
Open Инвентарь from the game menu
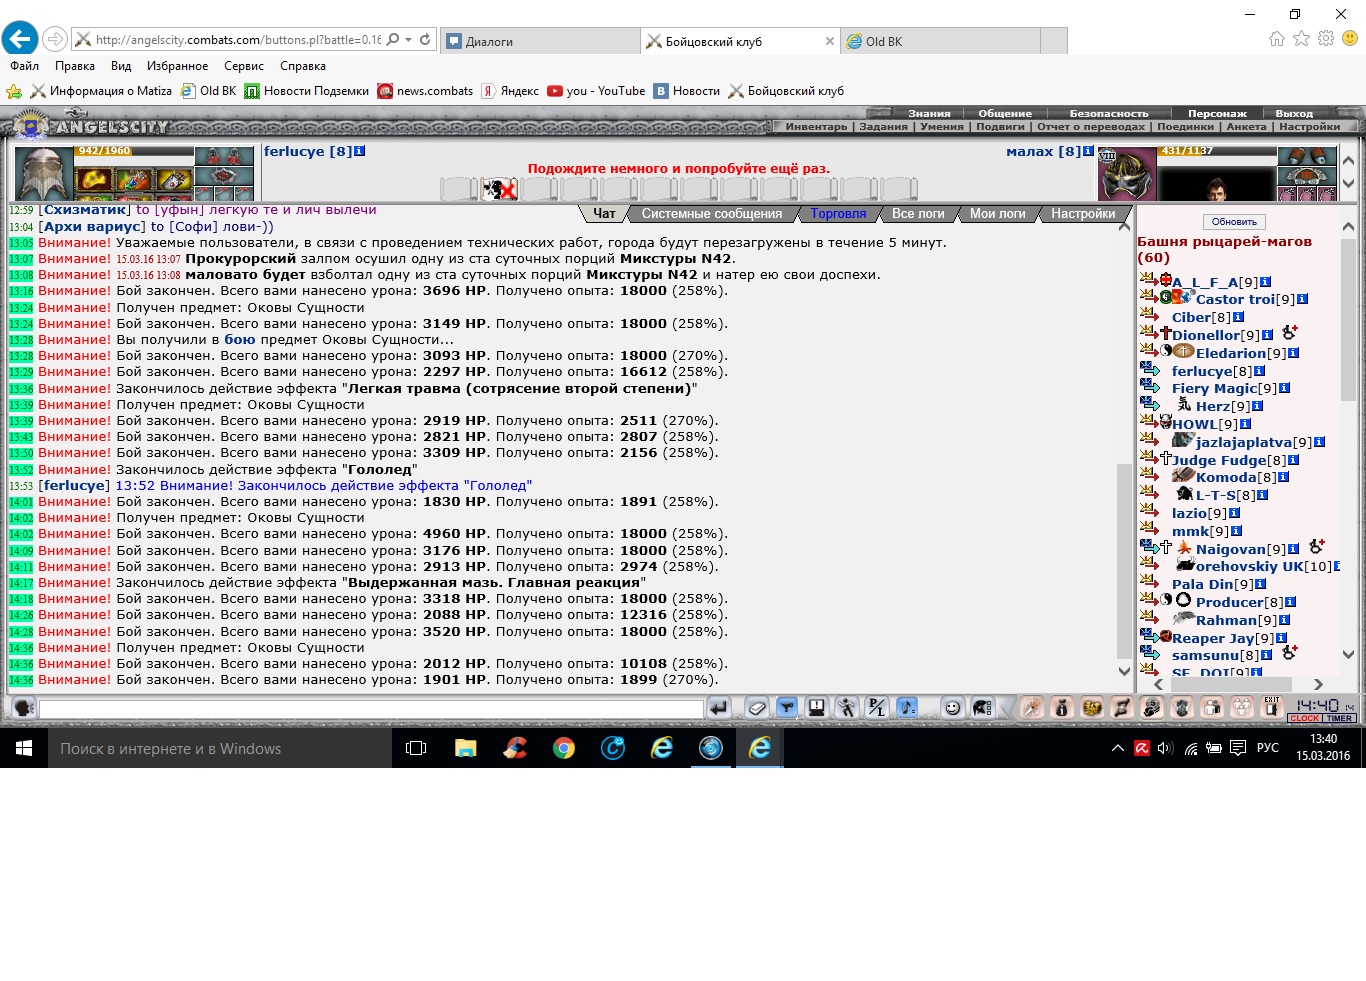pyautogui.click(x=816, y=126)
